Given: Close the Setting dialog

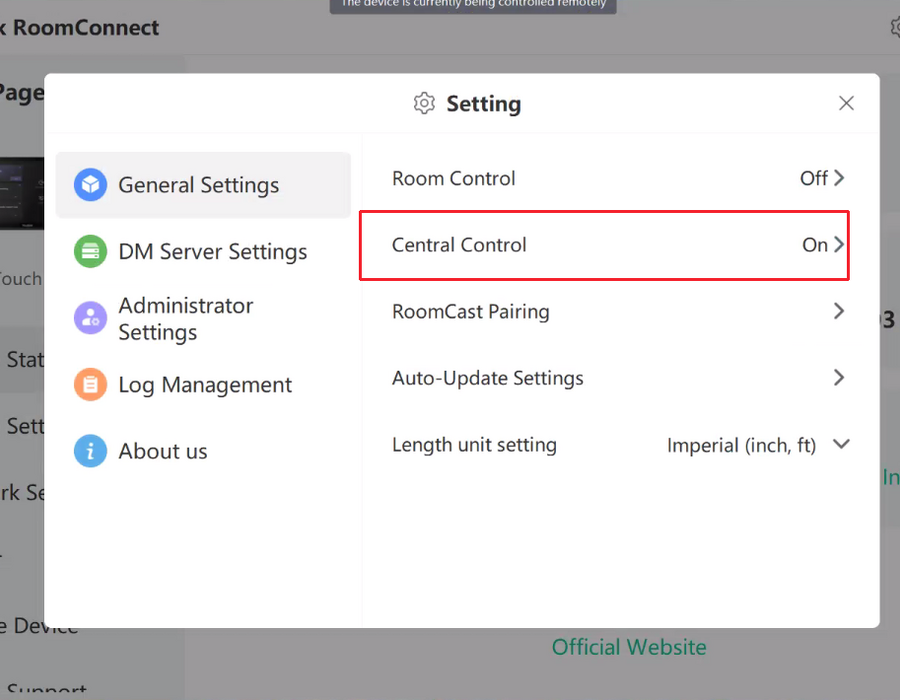Looking at the screenshot, I should [846, 103].
